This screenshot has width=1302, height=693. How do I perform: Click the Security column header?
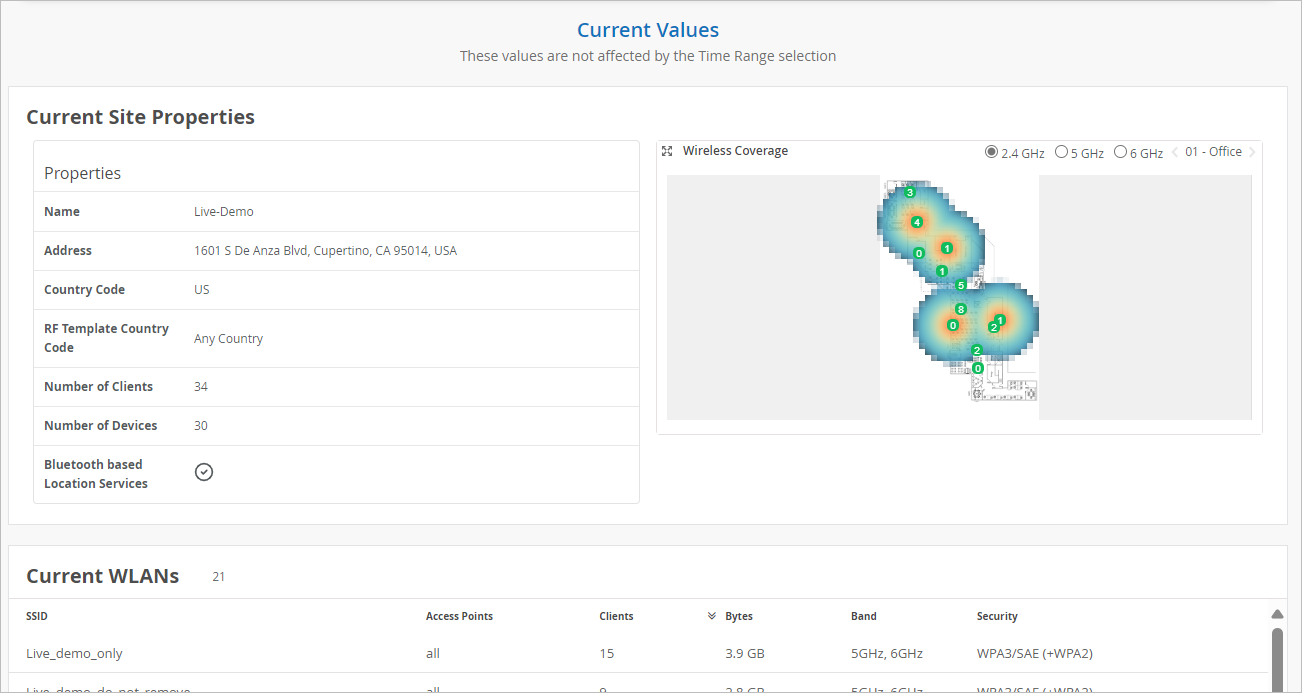(x=997, y=616)
